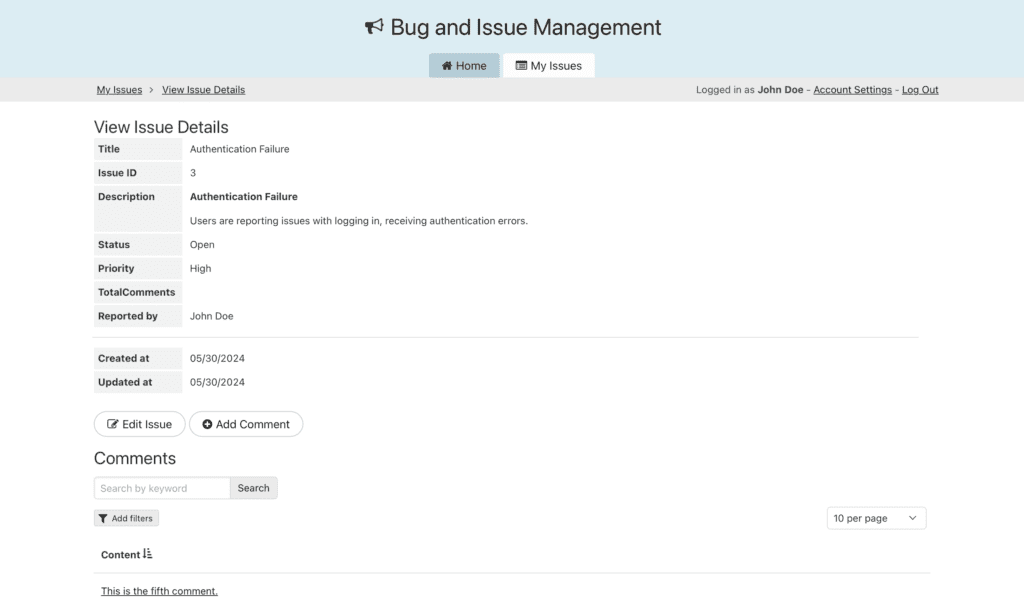Click the Log Out link

920,90
